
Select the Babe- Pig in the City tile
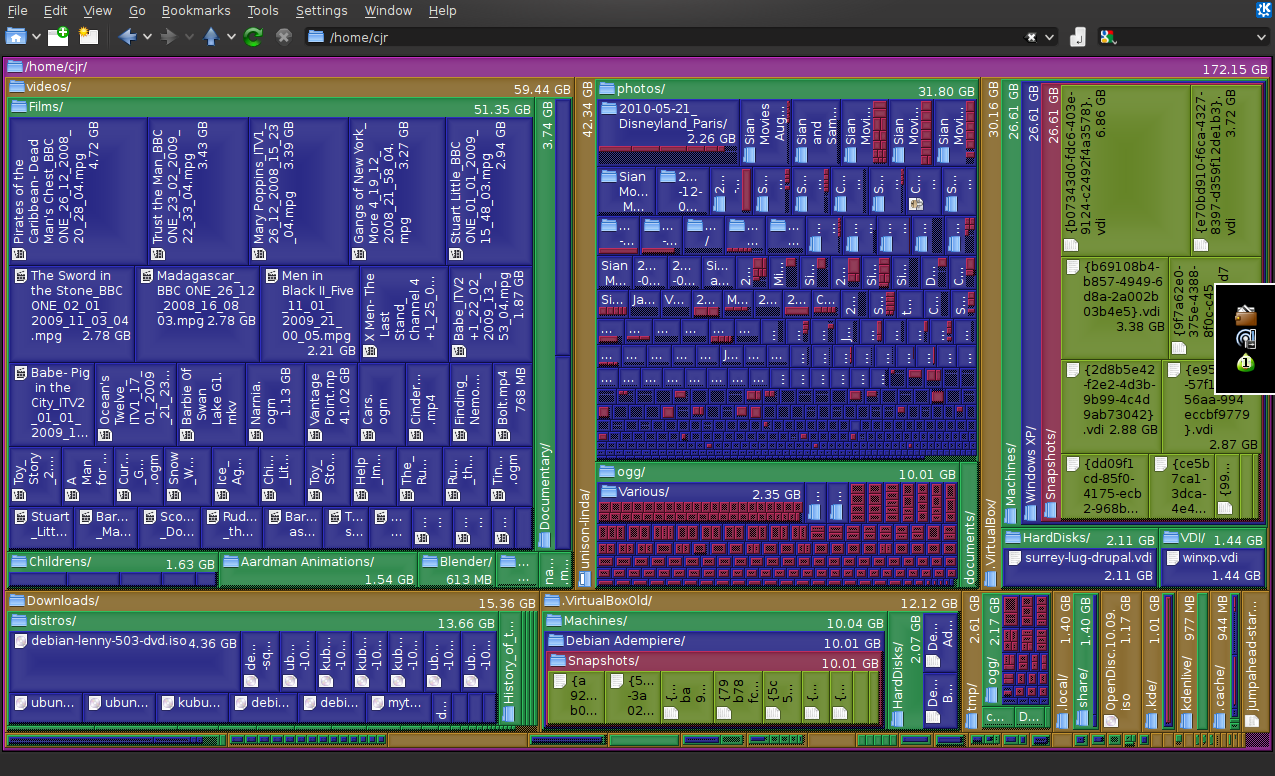pos(52,404)
